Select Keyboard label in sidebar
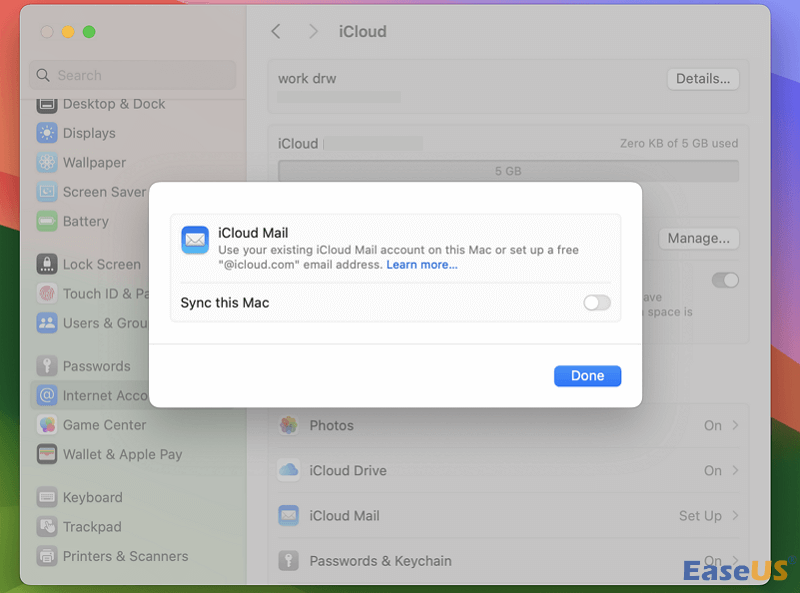The height and width of the screenshot is (593, 800). pos(93,497)
